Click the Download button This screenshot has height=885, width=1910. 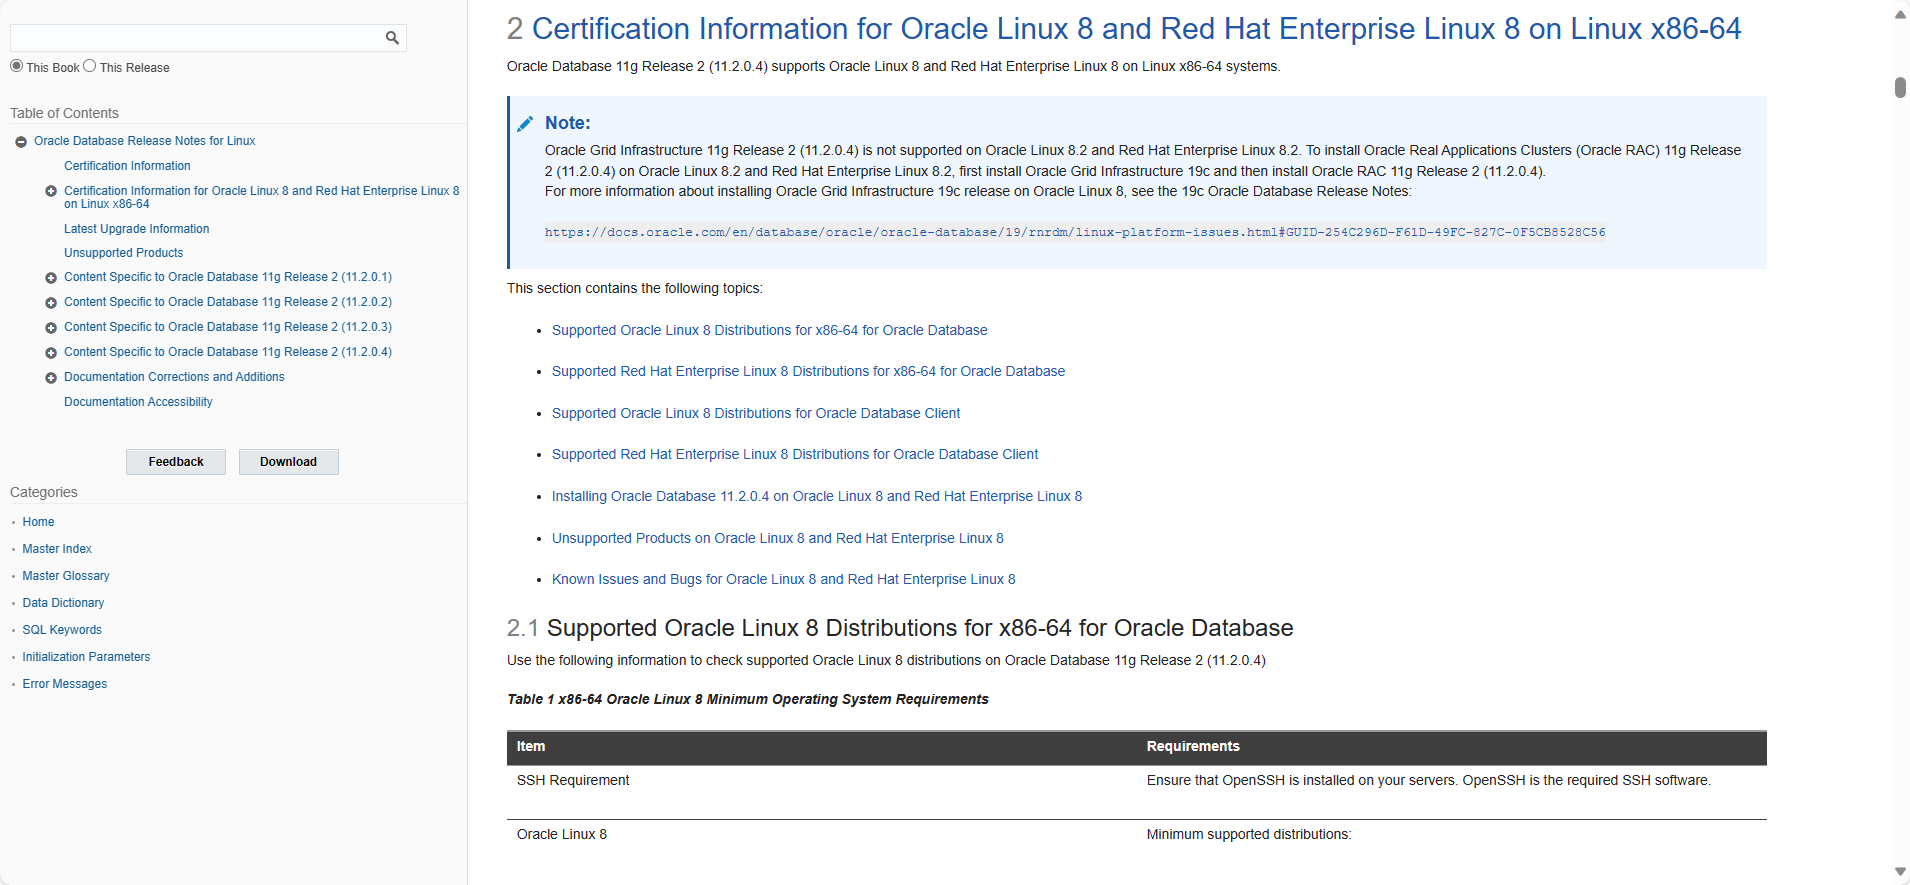pos(288,462)
